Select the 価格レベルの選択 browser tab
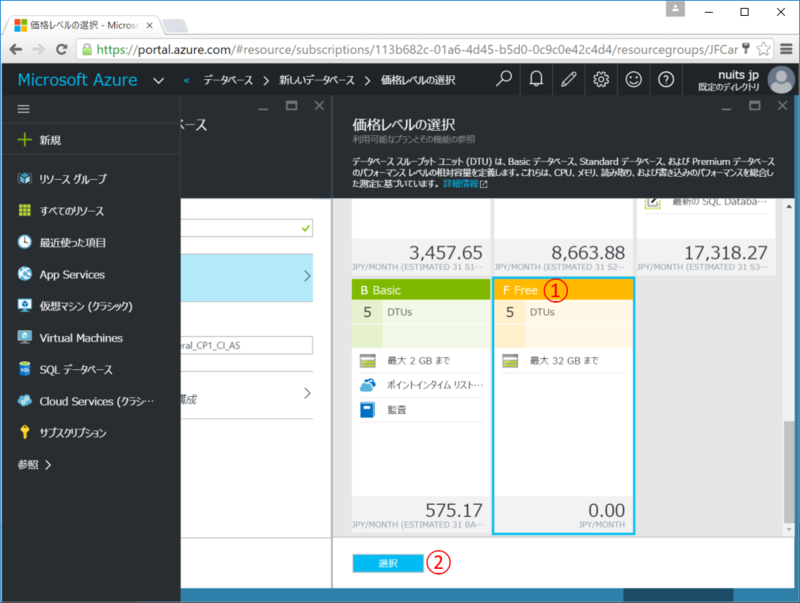Screen dimensions: 800x603 tap(84, 25)
